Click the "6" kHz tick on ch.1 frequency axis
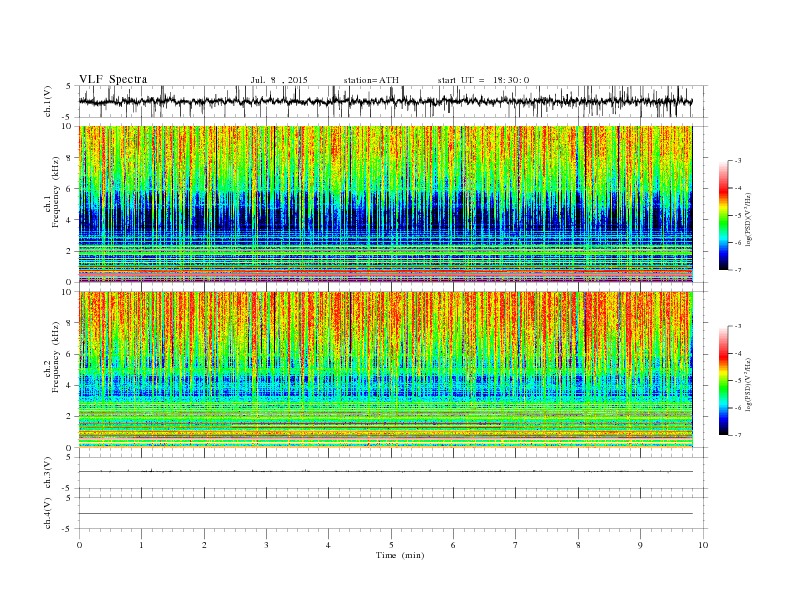The image size is (792, 612). 70,189
